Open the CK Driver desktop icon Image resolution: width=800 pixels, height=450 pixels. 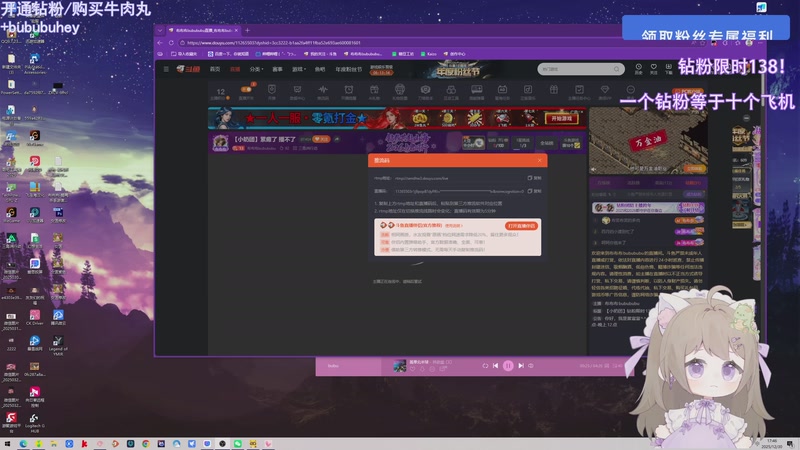tap(34, 317)
